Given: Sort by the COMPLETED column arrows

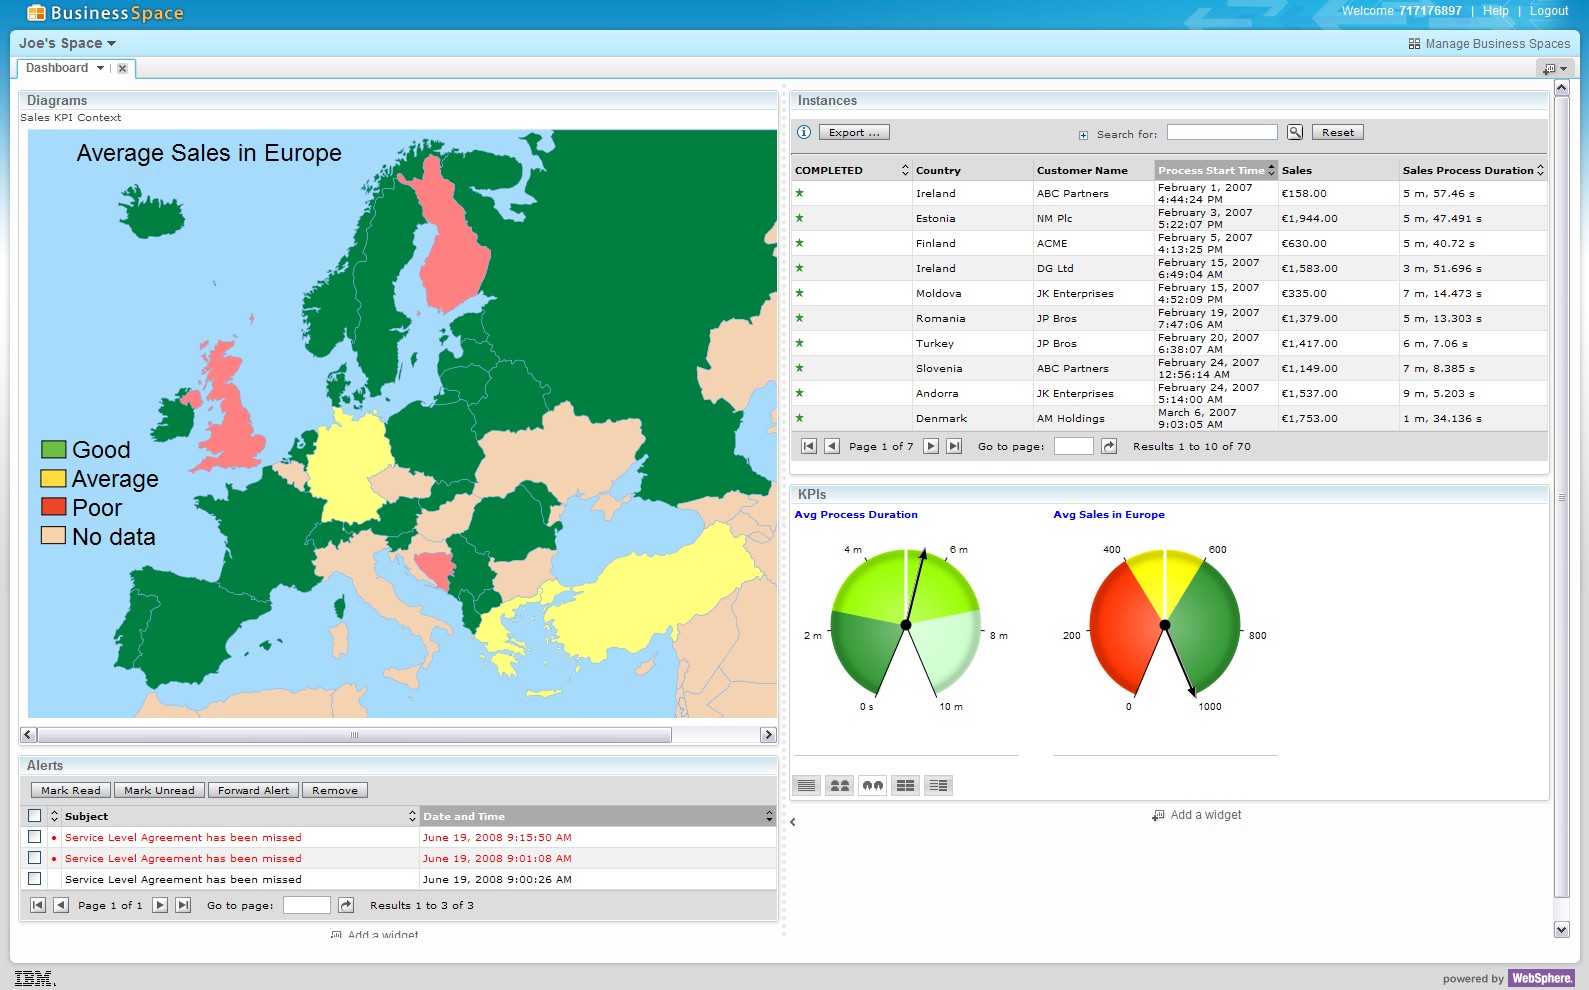Looking at the screenshot, I should coord(905,170).
